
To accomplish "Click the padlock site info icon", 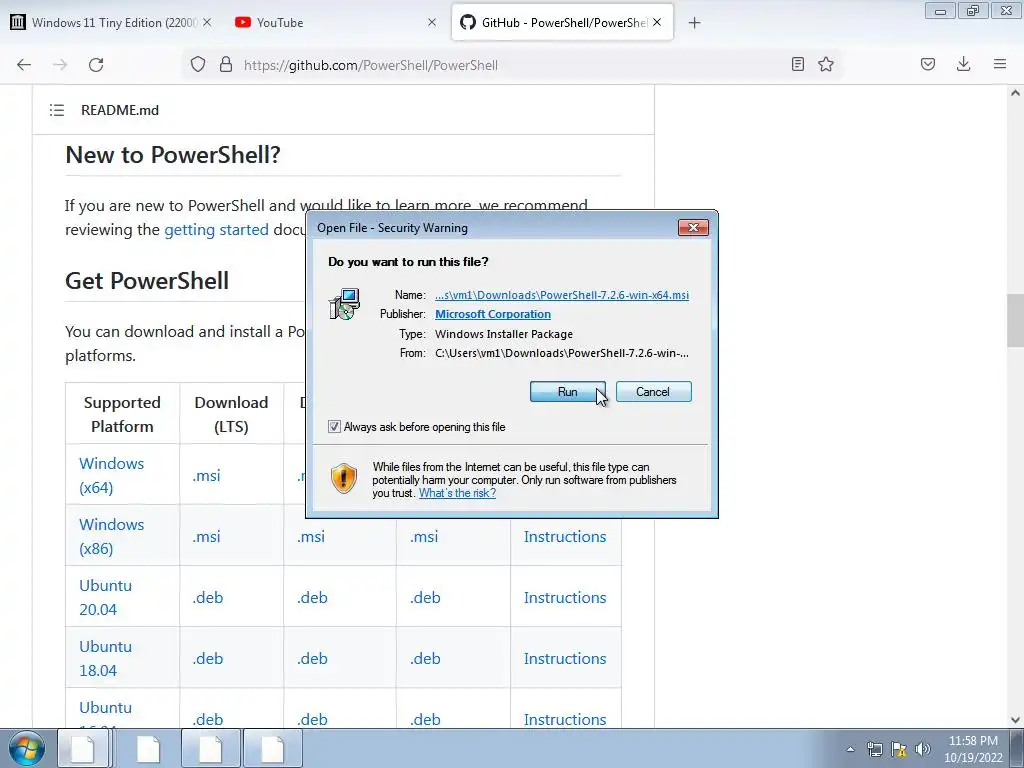I will pos(226,65).
